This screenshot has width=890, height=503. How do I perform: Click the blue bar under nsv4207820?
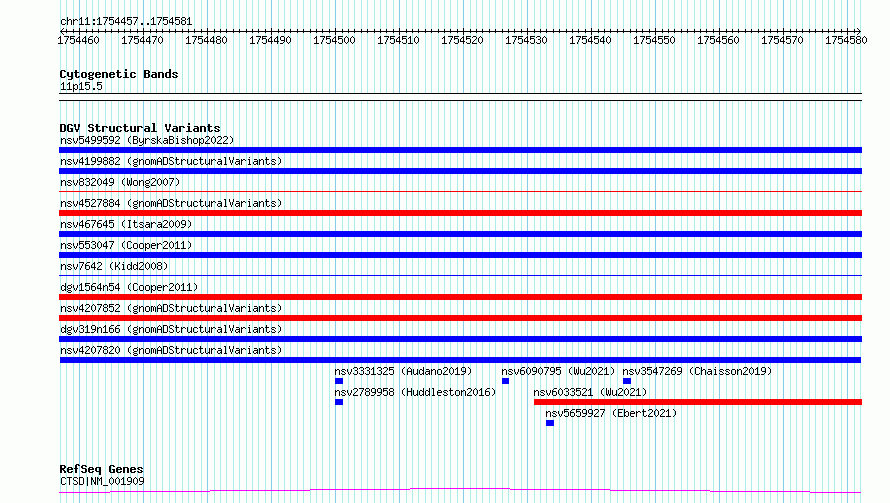tap(460, 360)
